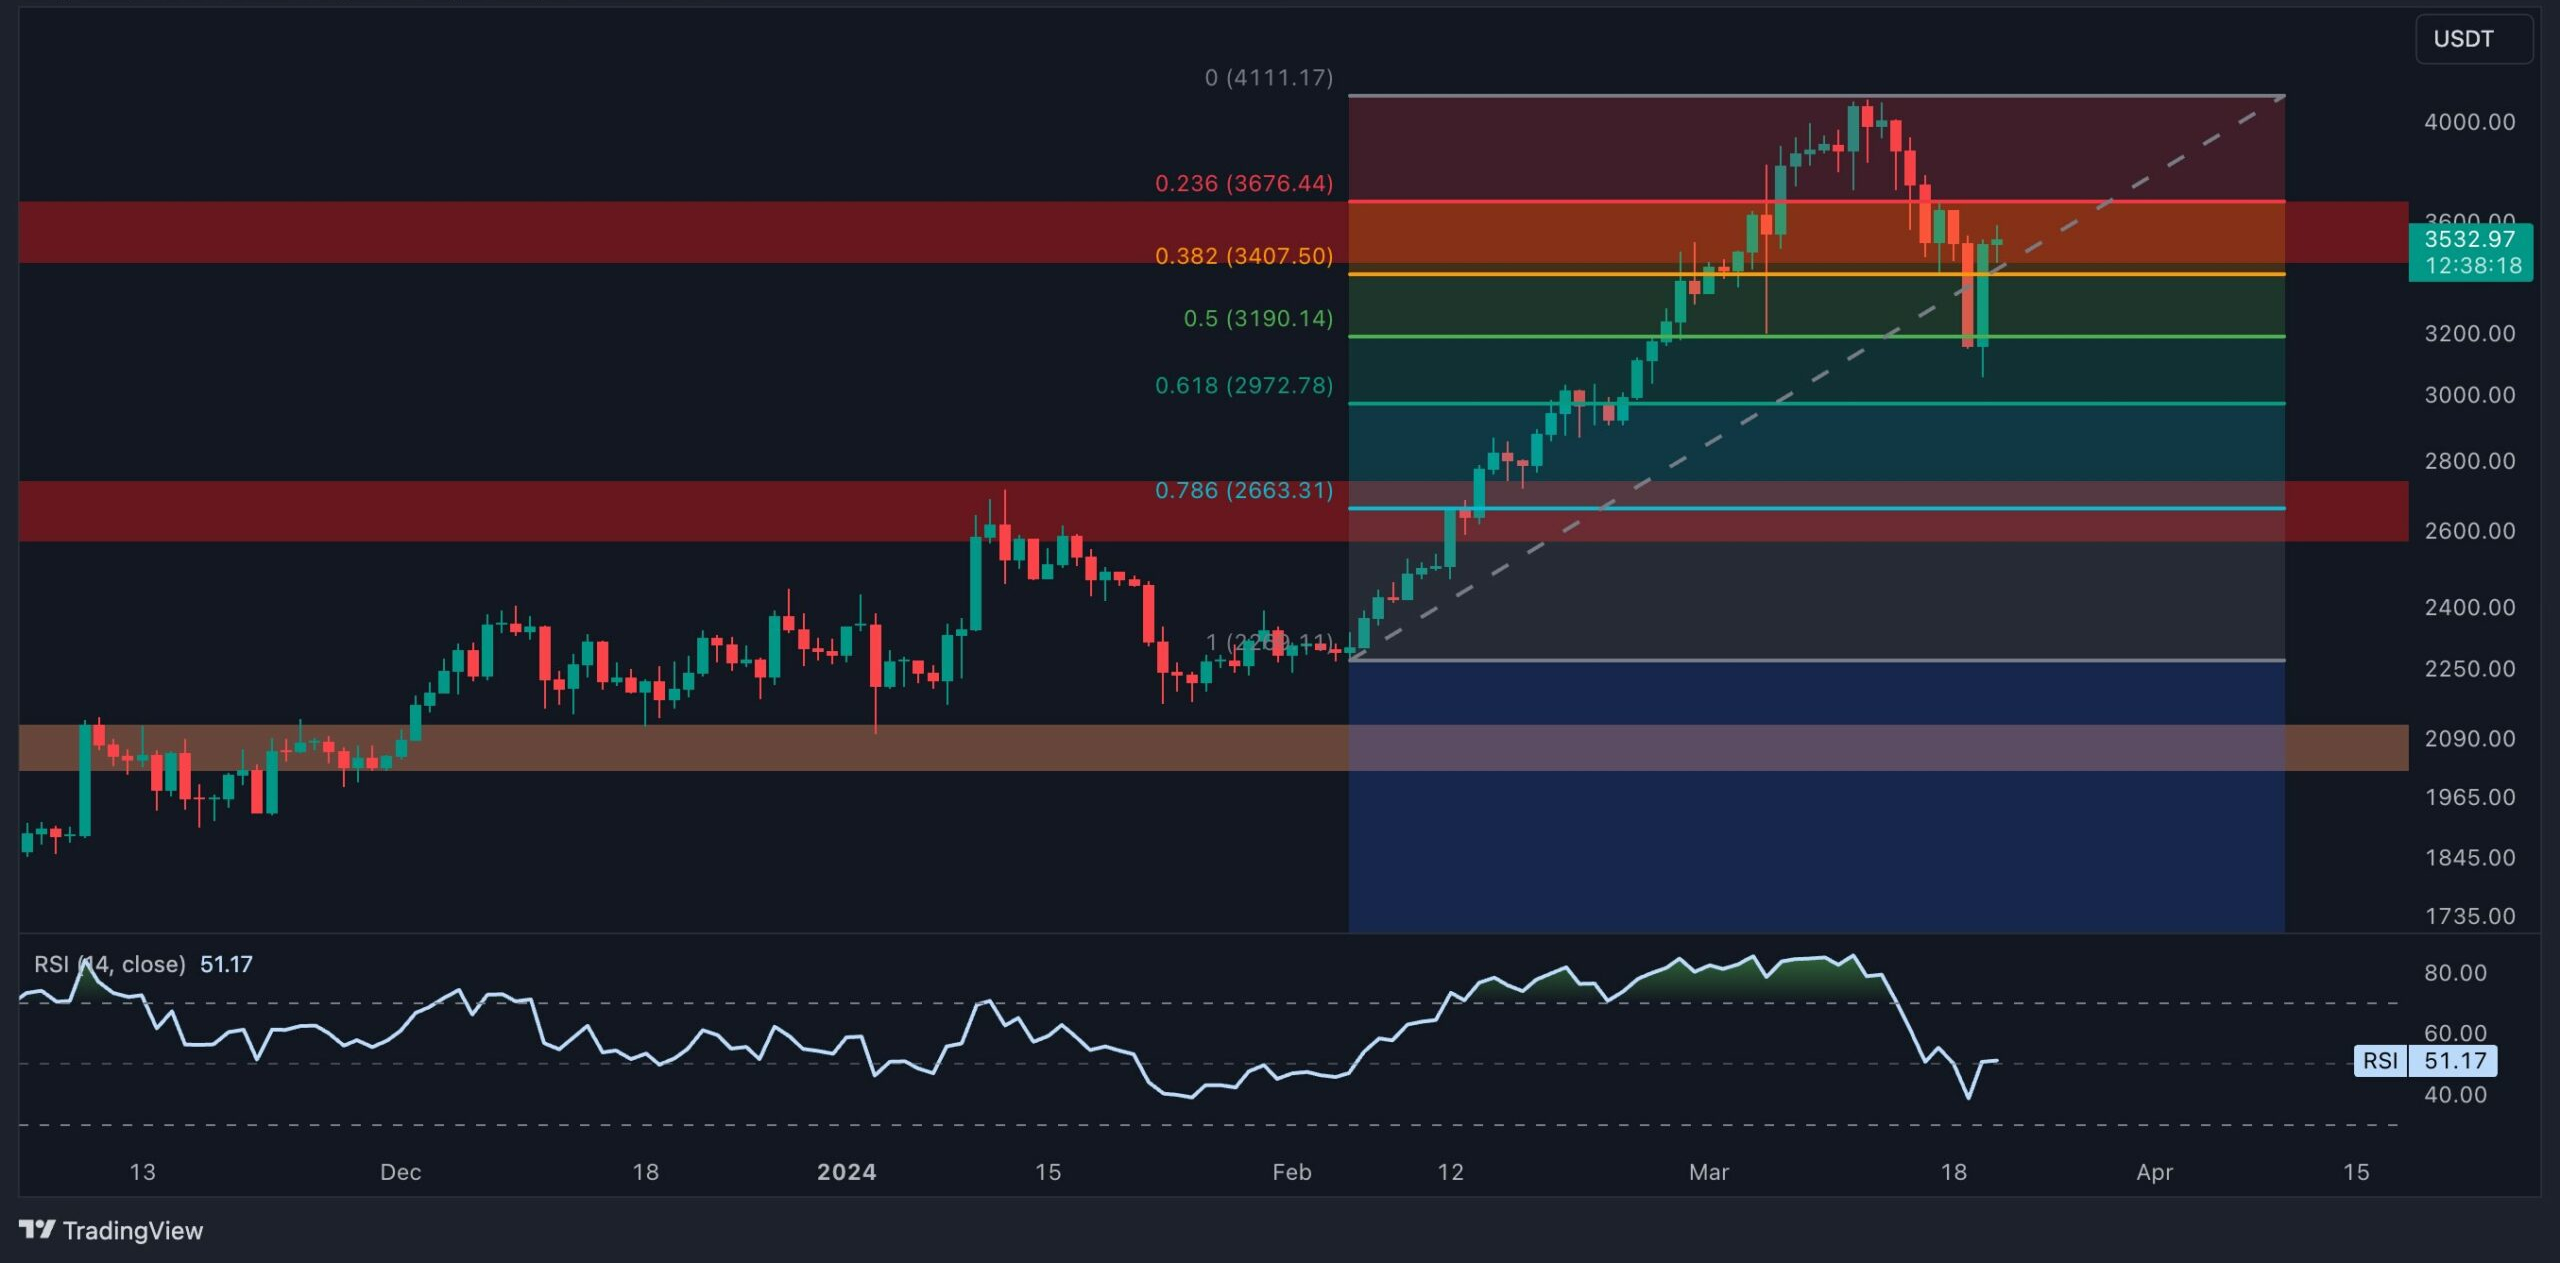Click the 4000.00 price axis label
The image size is (2560, 1263).
click(x=2470, y=122)
